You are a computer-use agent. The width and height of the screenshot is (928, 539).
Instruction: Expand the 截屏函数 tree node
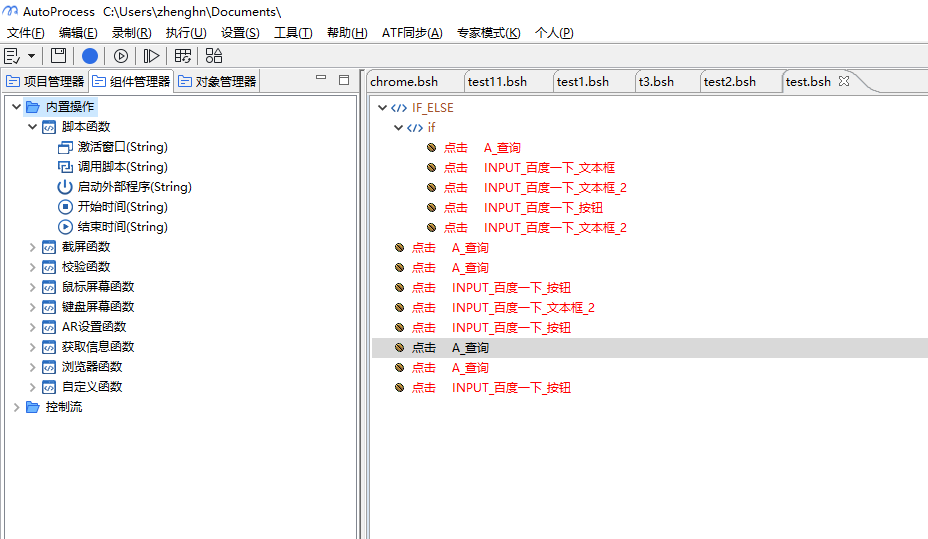[33, 247]
